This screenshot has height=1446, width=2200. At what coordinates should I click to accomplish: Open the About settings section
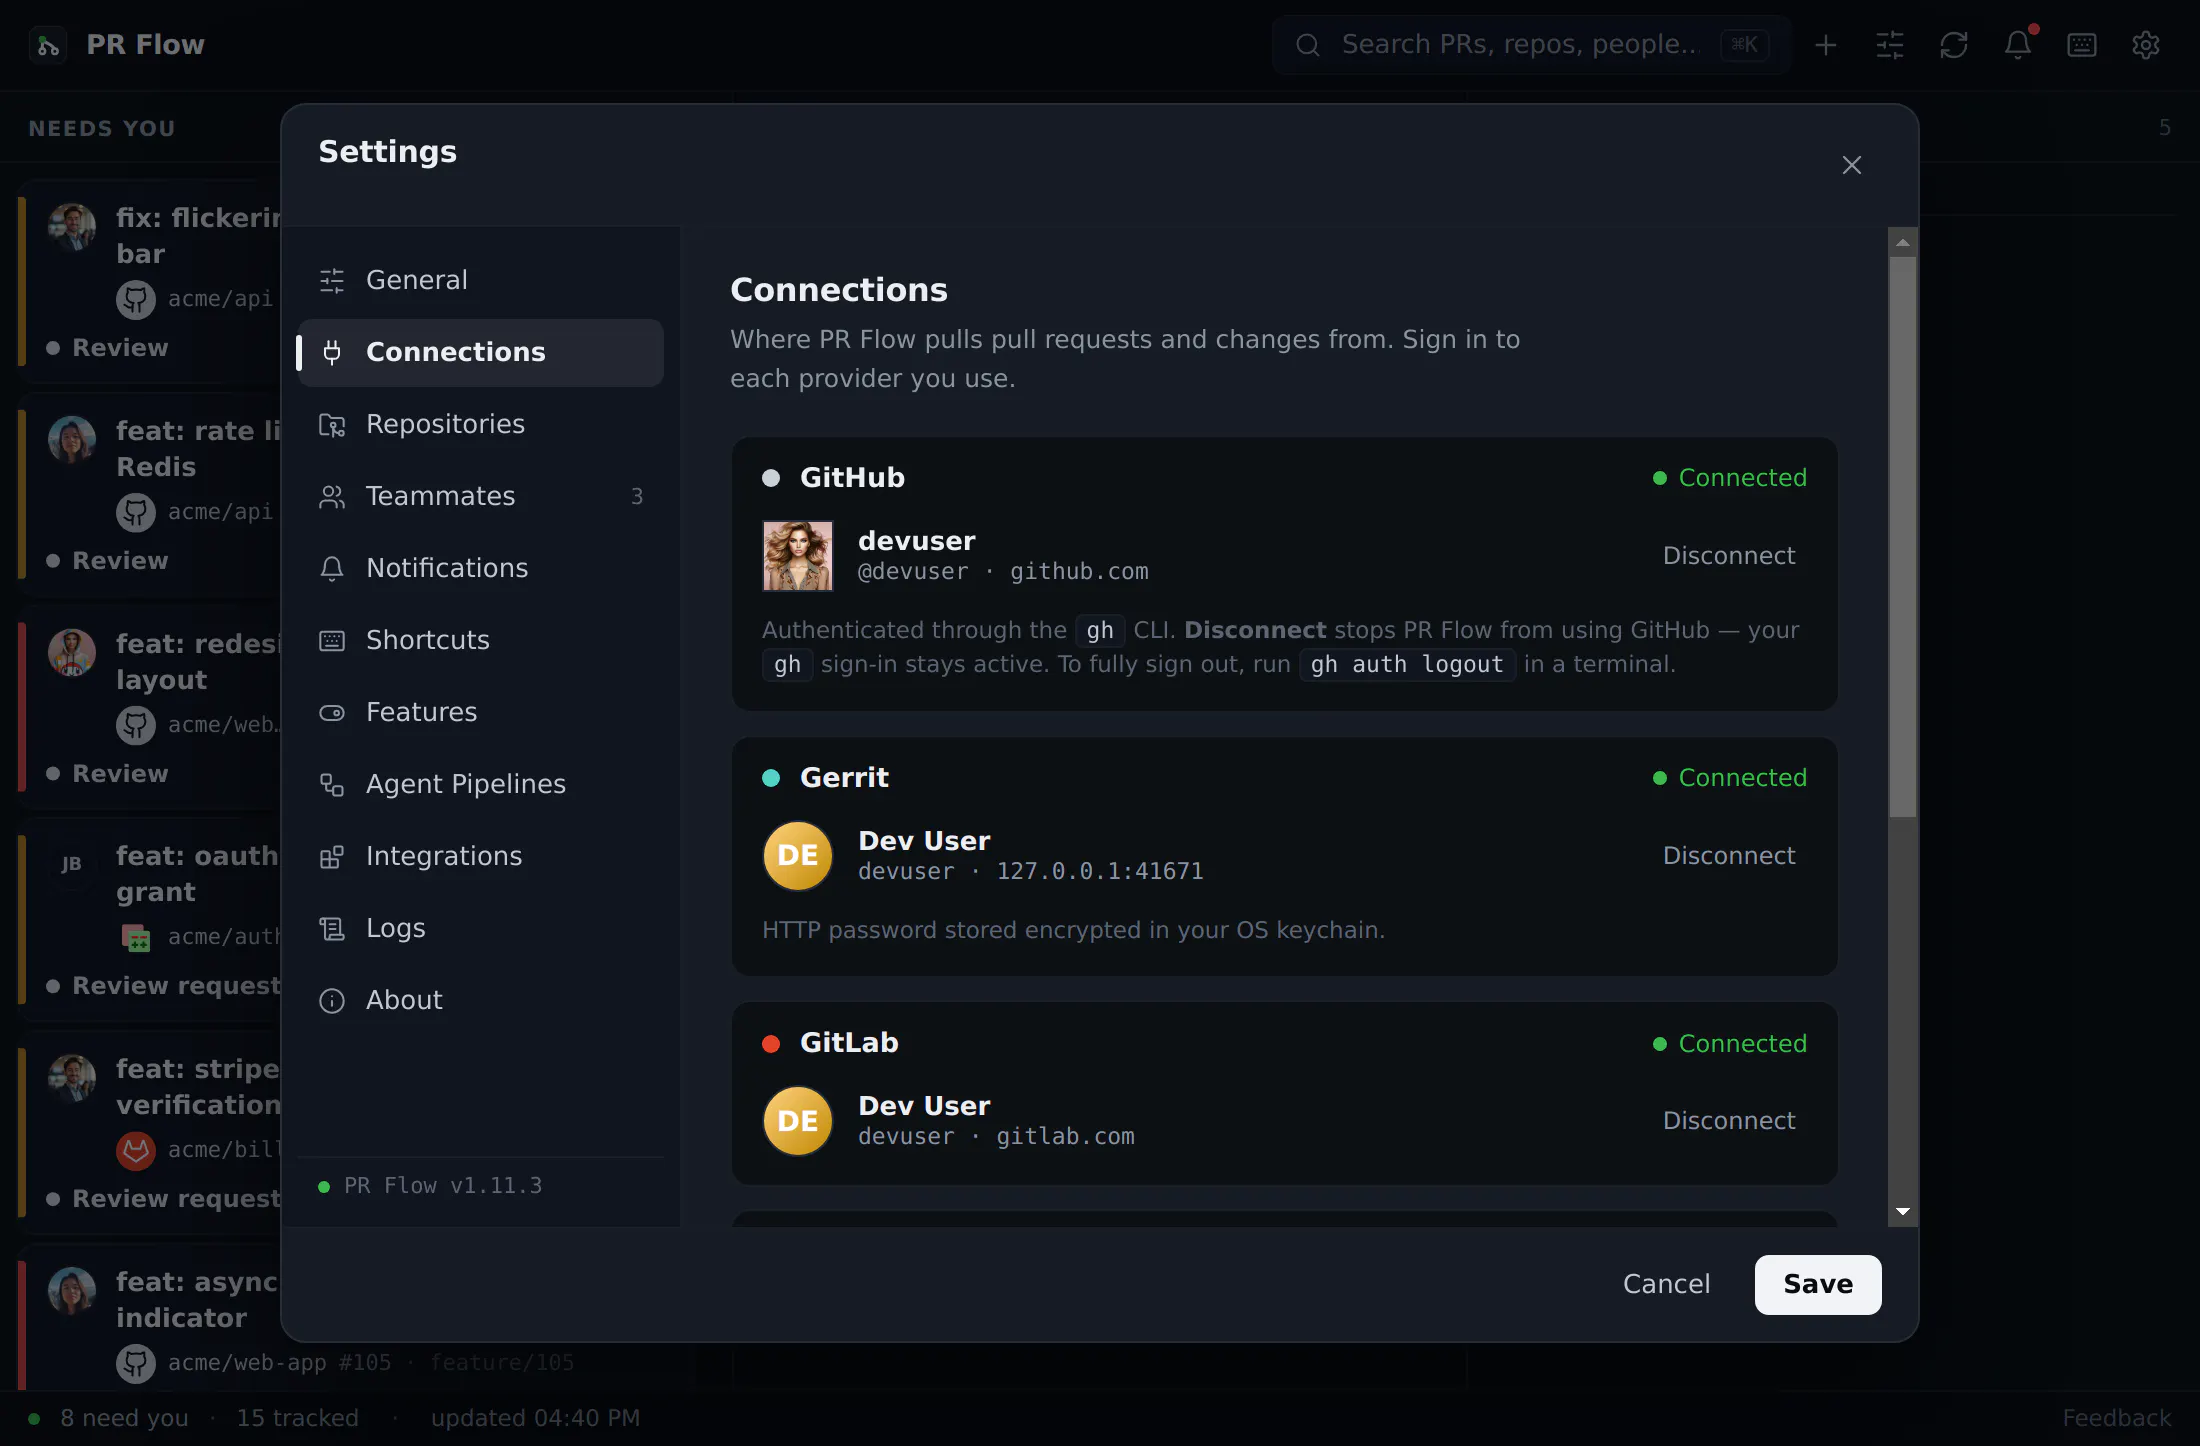480,1000
